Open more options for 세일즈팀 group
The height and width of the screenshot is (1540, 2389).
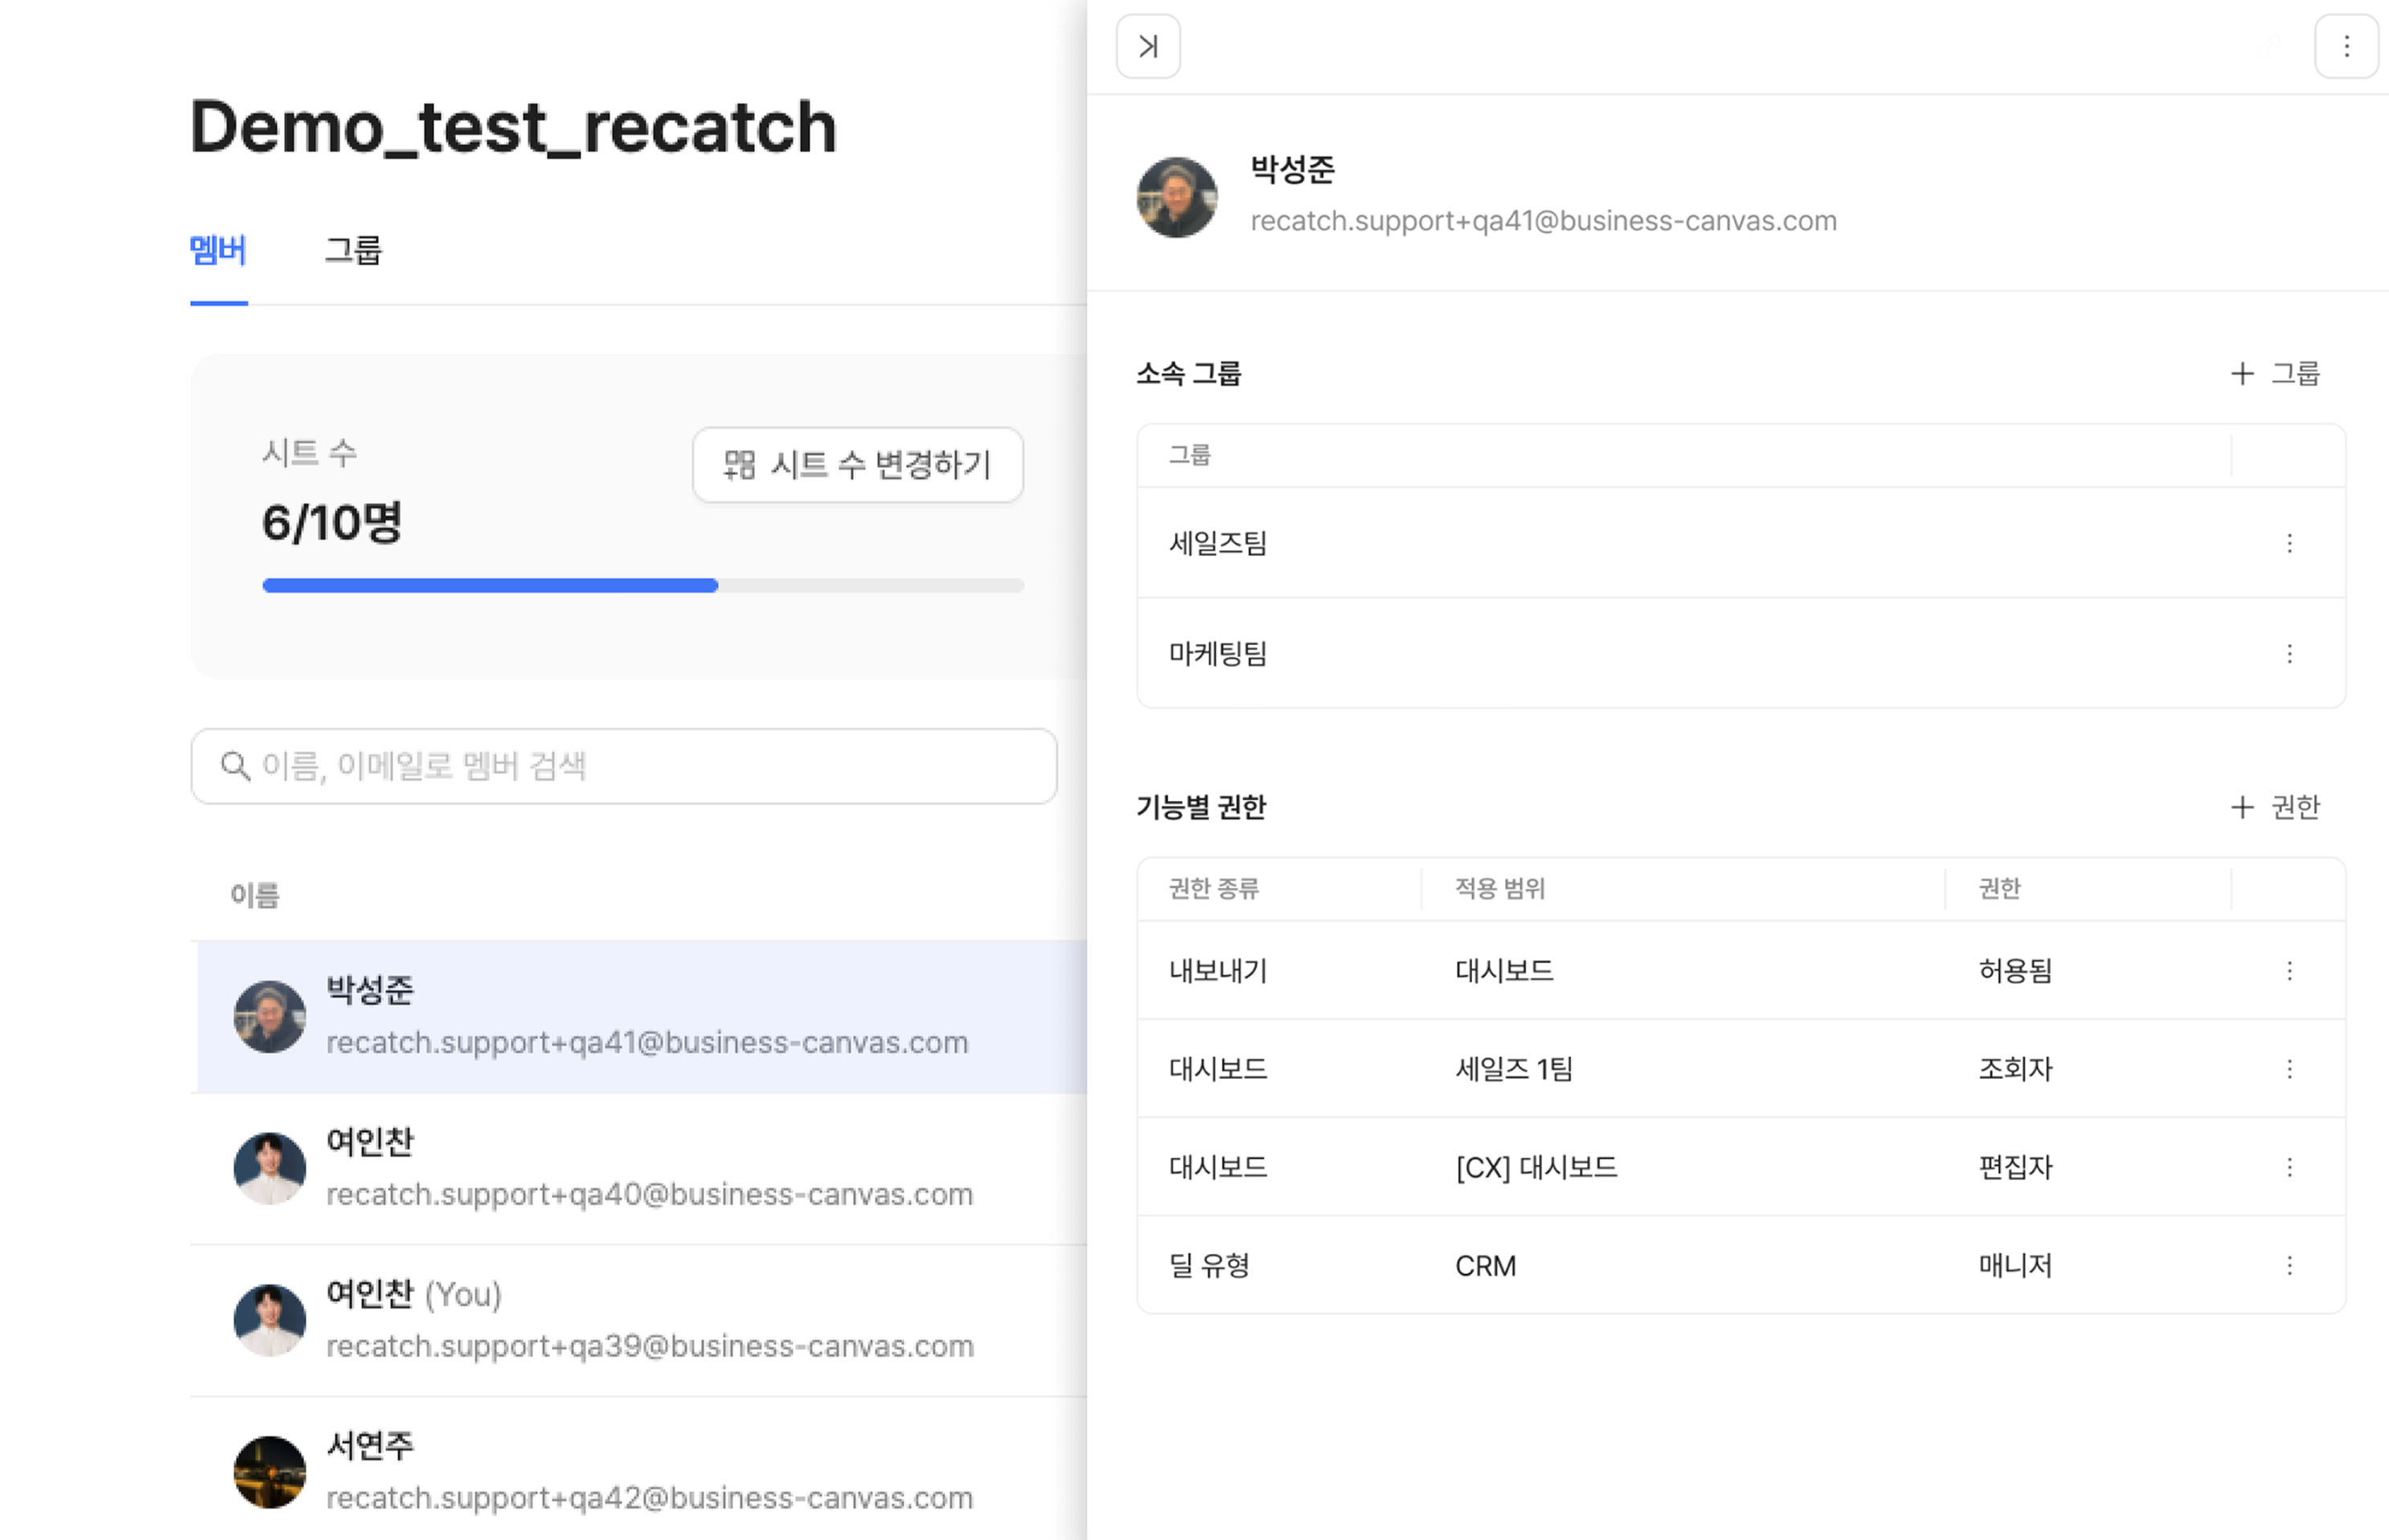coord(2289,543)
